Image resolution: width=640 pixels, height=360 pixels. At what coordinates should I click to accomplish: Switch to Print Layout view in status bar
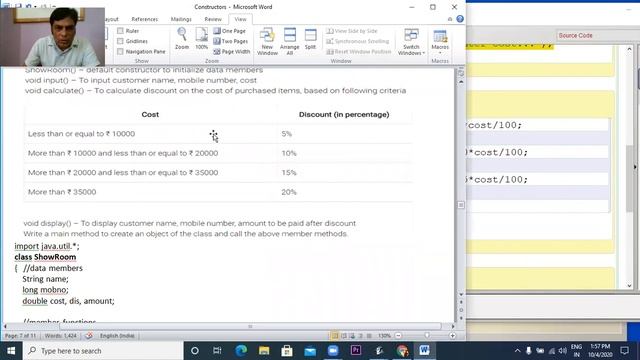click(335, 336)
